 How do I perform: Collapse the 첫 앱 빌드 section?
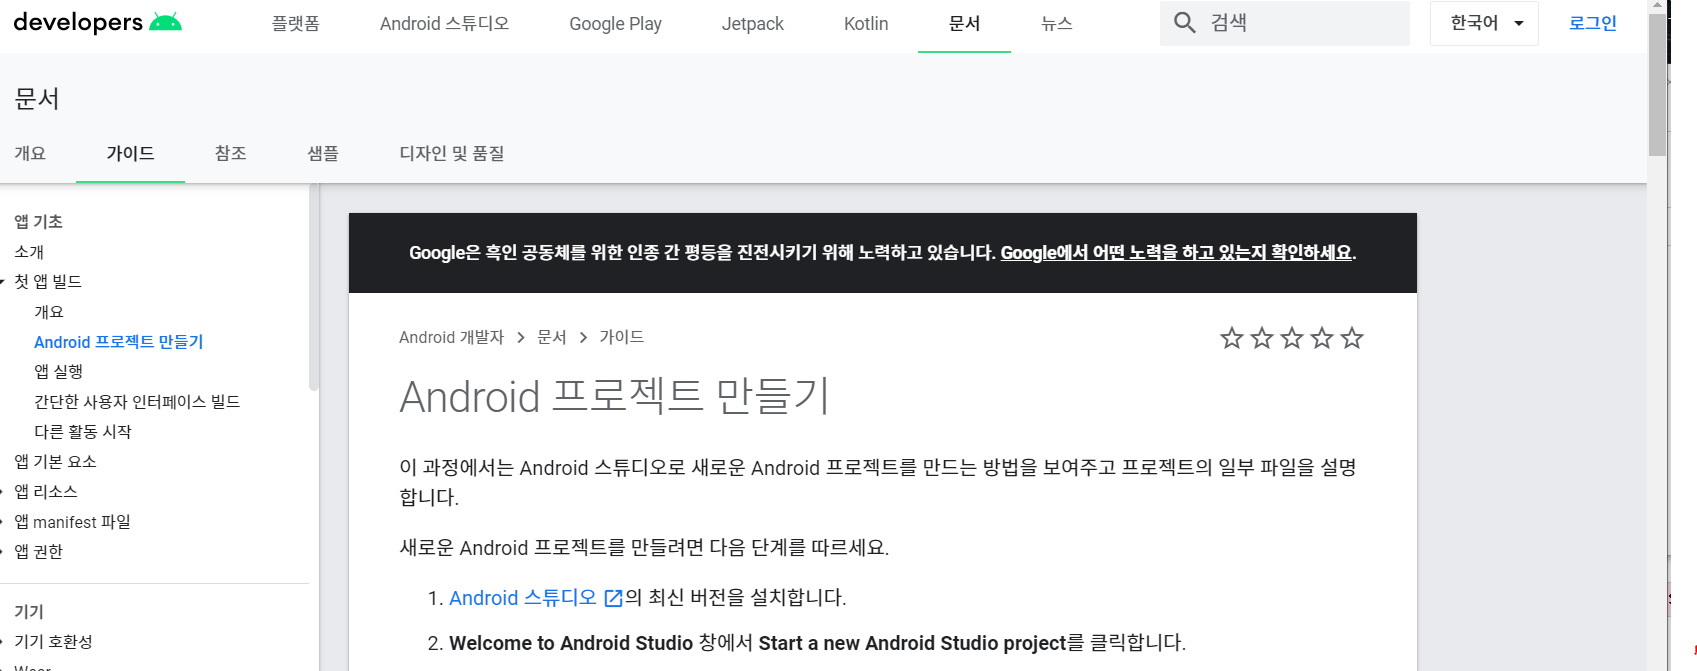coord(3,282)
